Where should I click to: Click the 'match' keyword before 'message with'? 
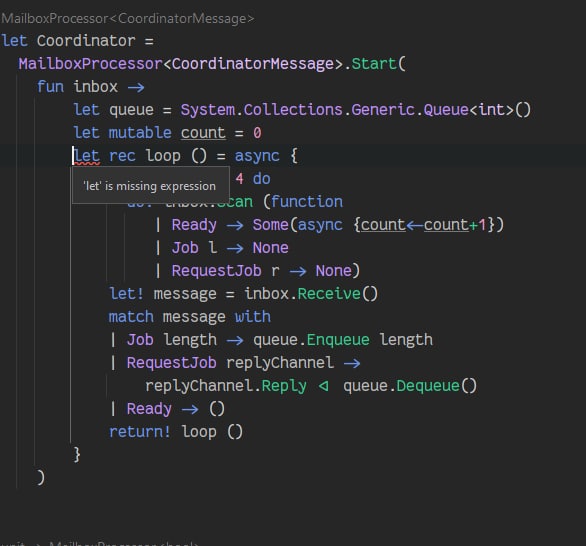pos(131,317)
